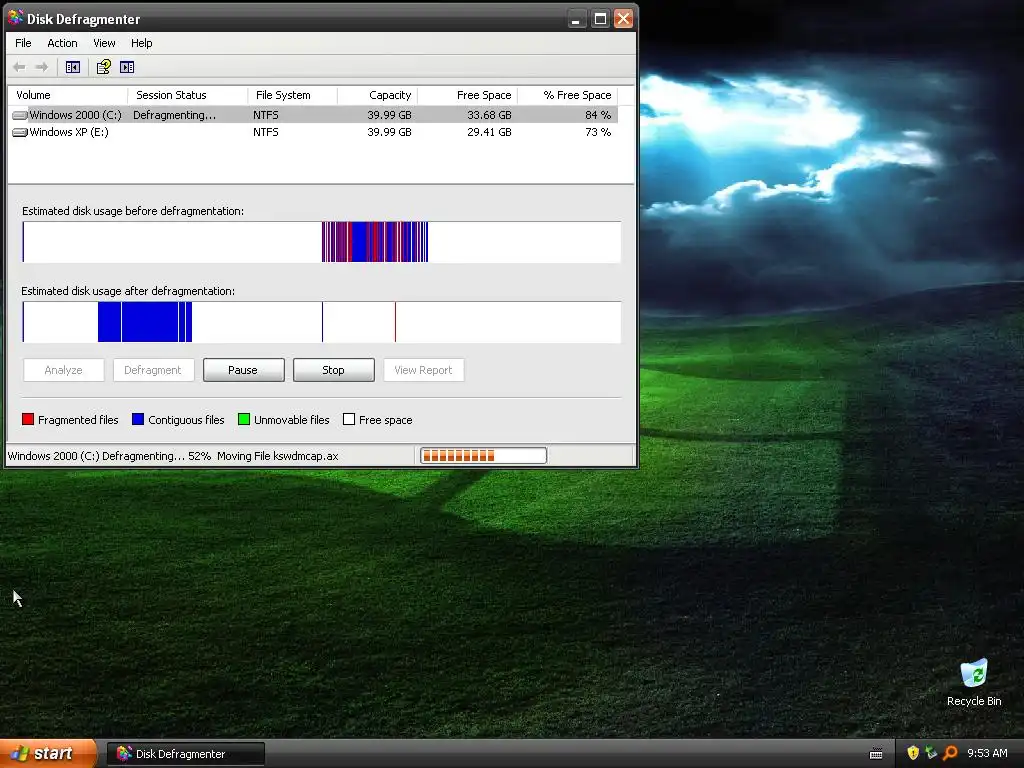Toggle the action pane toolbar icon

[127, 67]
